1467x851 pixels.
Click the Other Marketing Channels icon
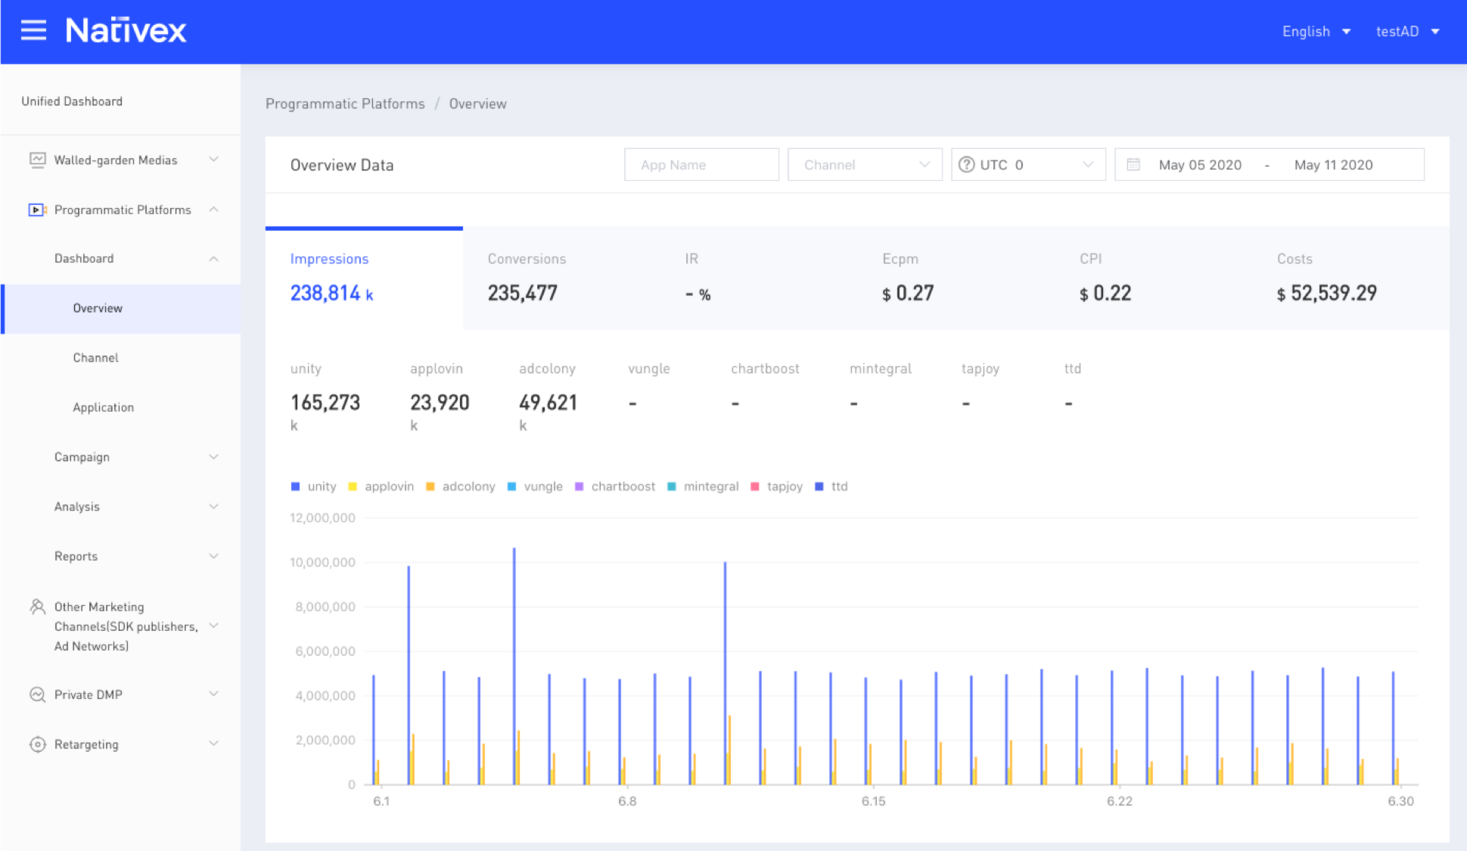[x=38, y=606]
